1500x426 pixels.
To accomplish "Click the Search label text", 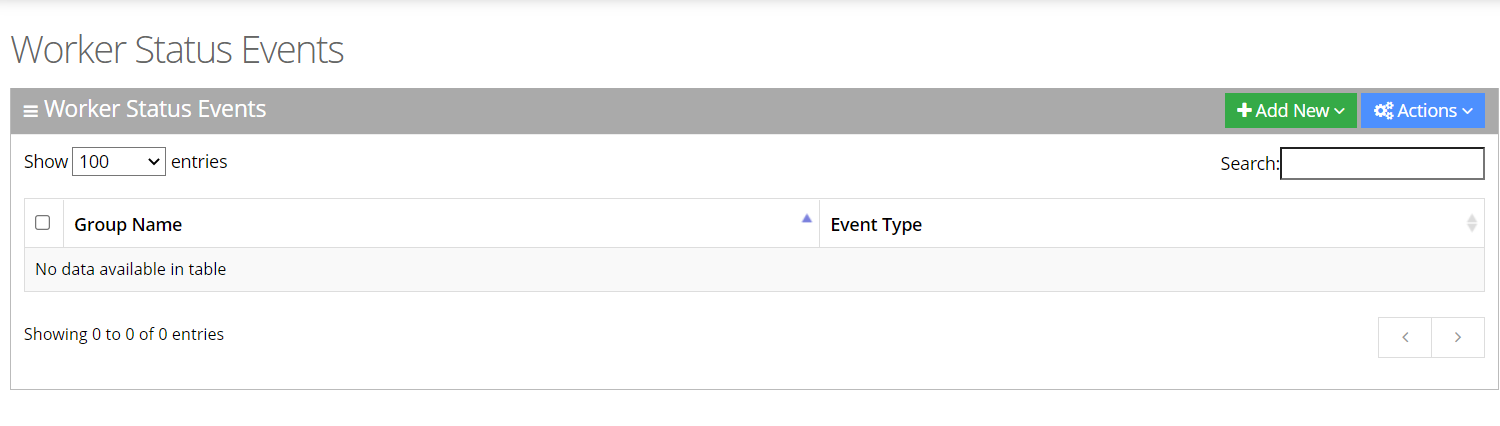I will click(1249, 163).
